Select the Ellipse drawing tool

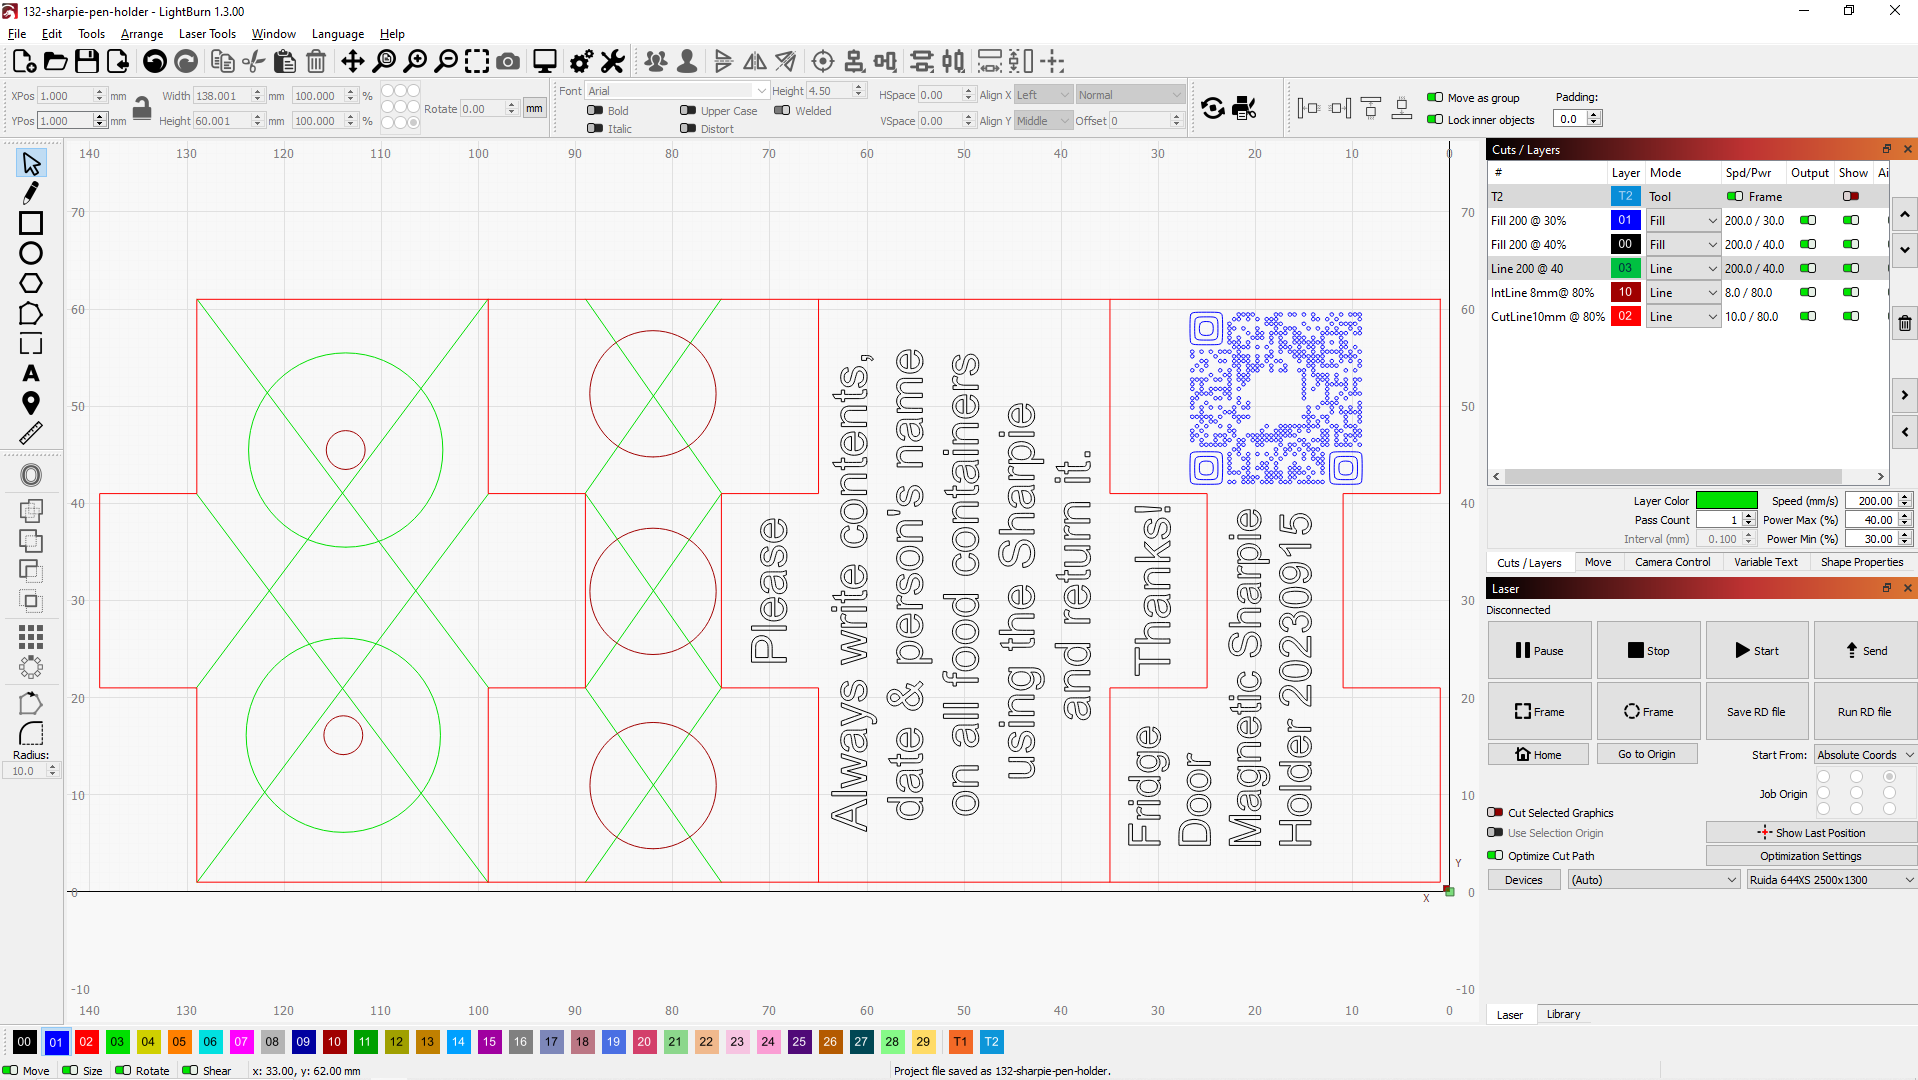point(30,253)
